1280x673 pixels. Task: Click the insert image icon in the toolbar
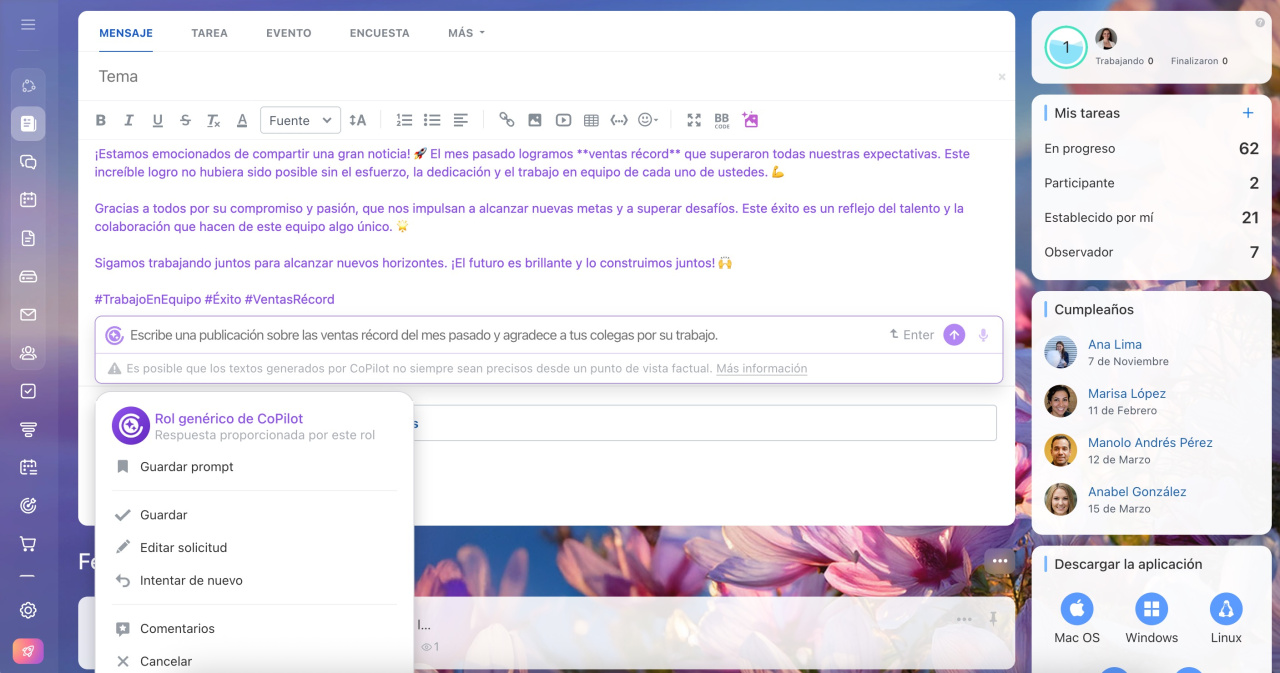pos(535,120)
